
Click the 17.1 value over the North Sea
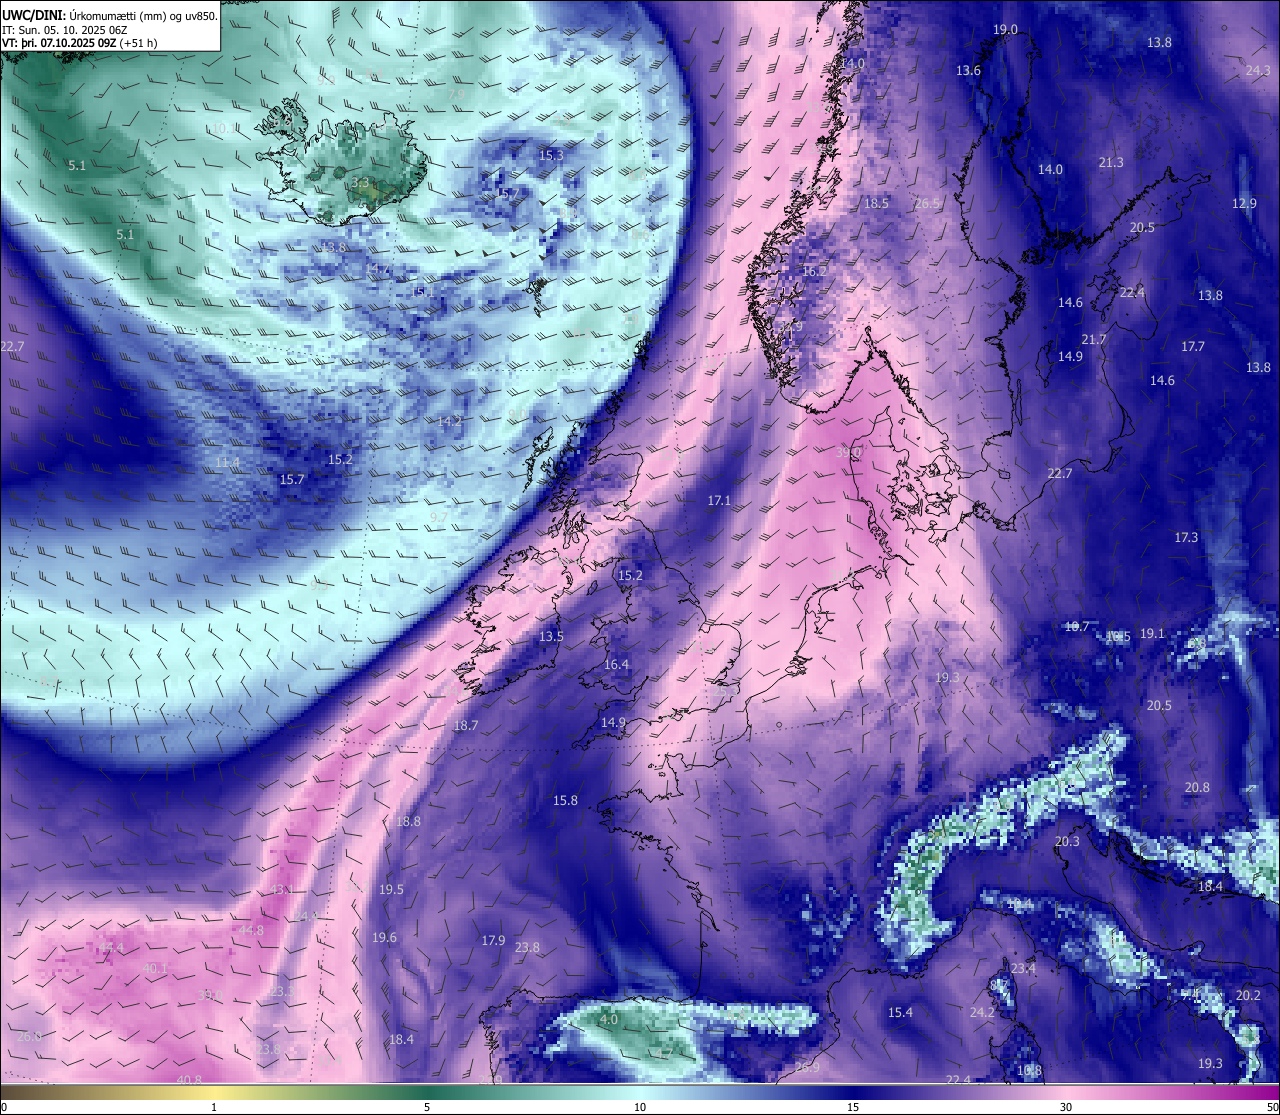pyautogui.click(x=719, y=500)
